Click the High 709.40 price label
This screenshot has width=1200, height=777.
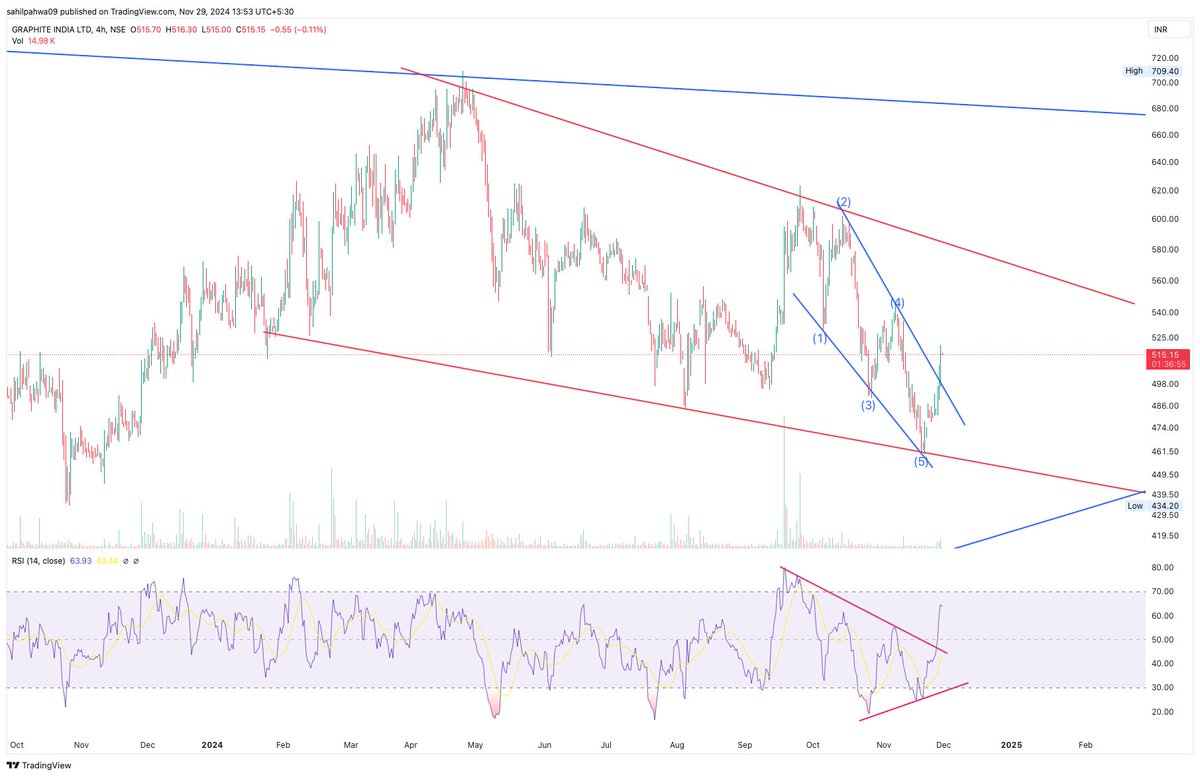pos(1152,71)
